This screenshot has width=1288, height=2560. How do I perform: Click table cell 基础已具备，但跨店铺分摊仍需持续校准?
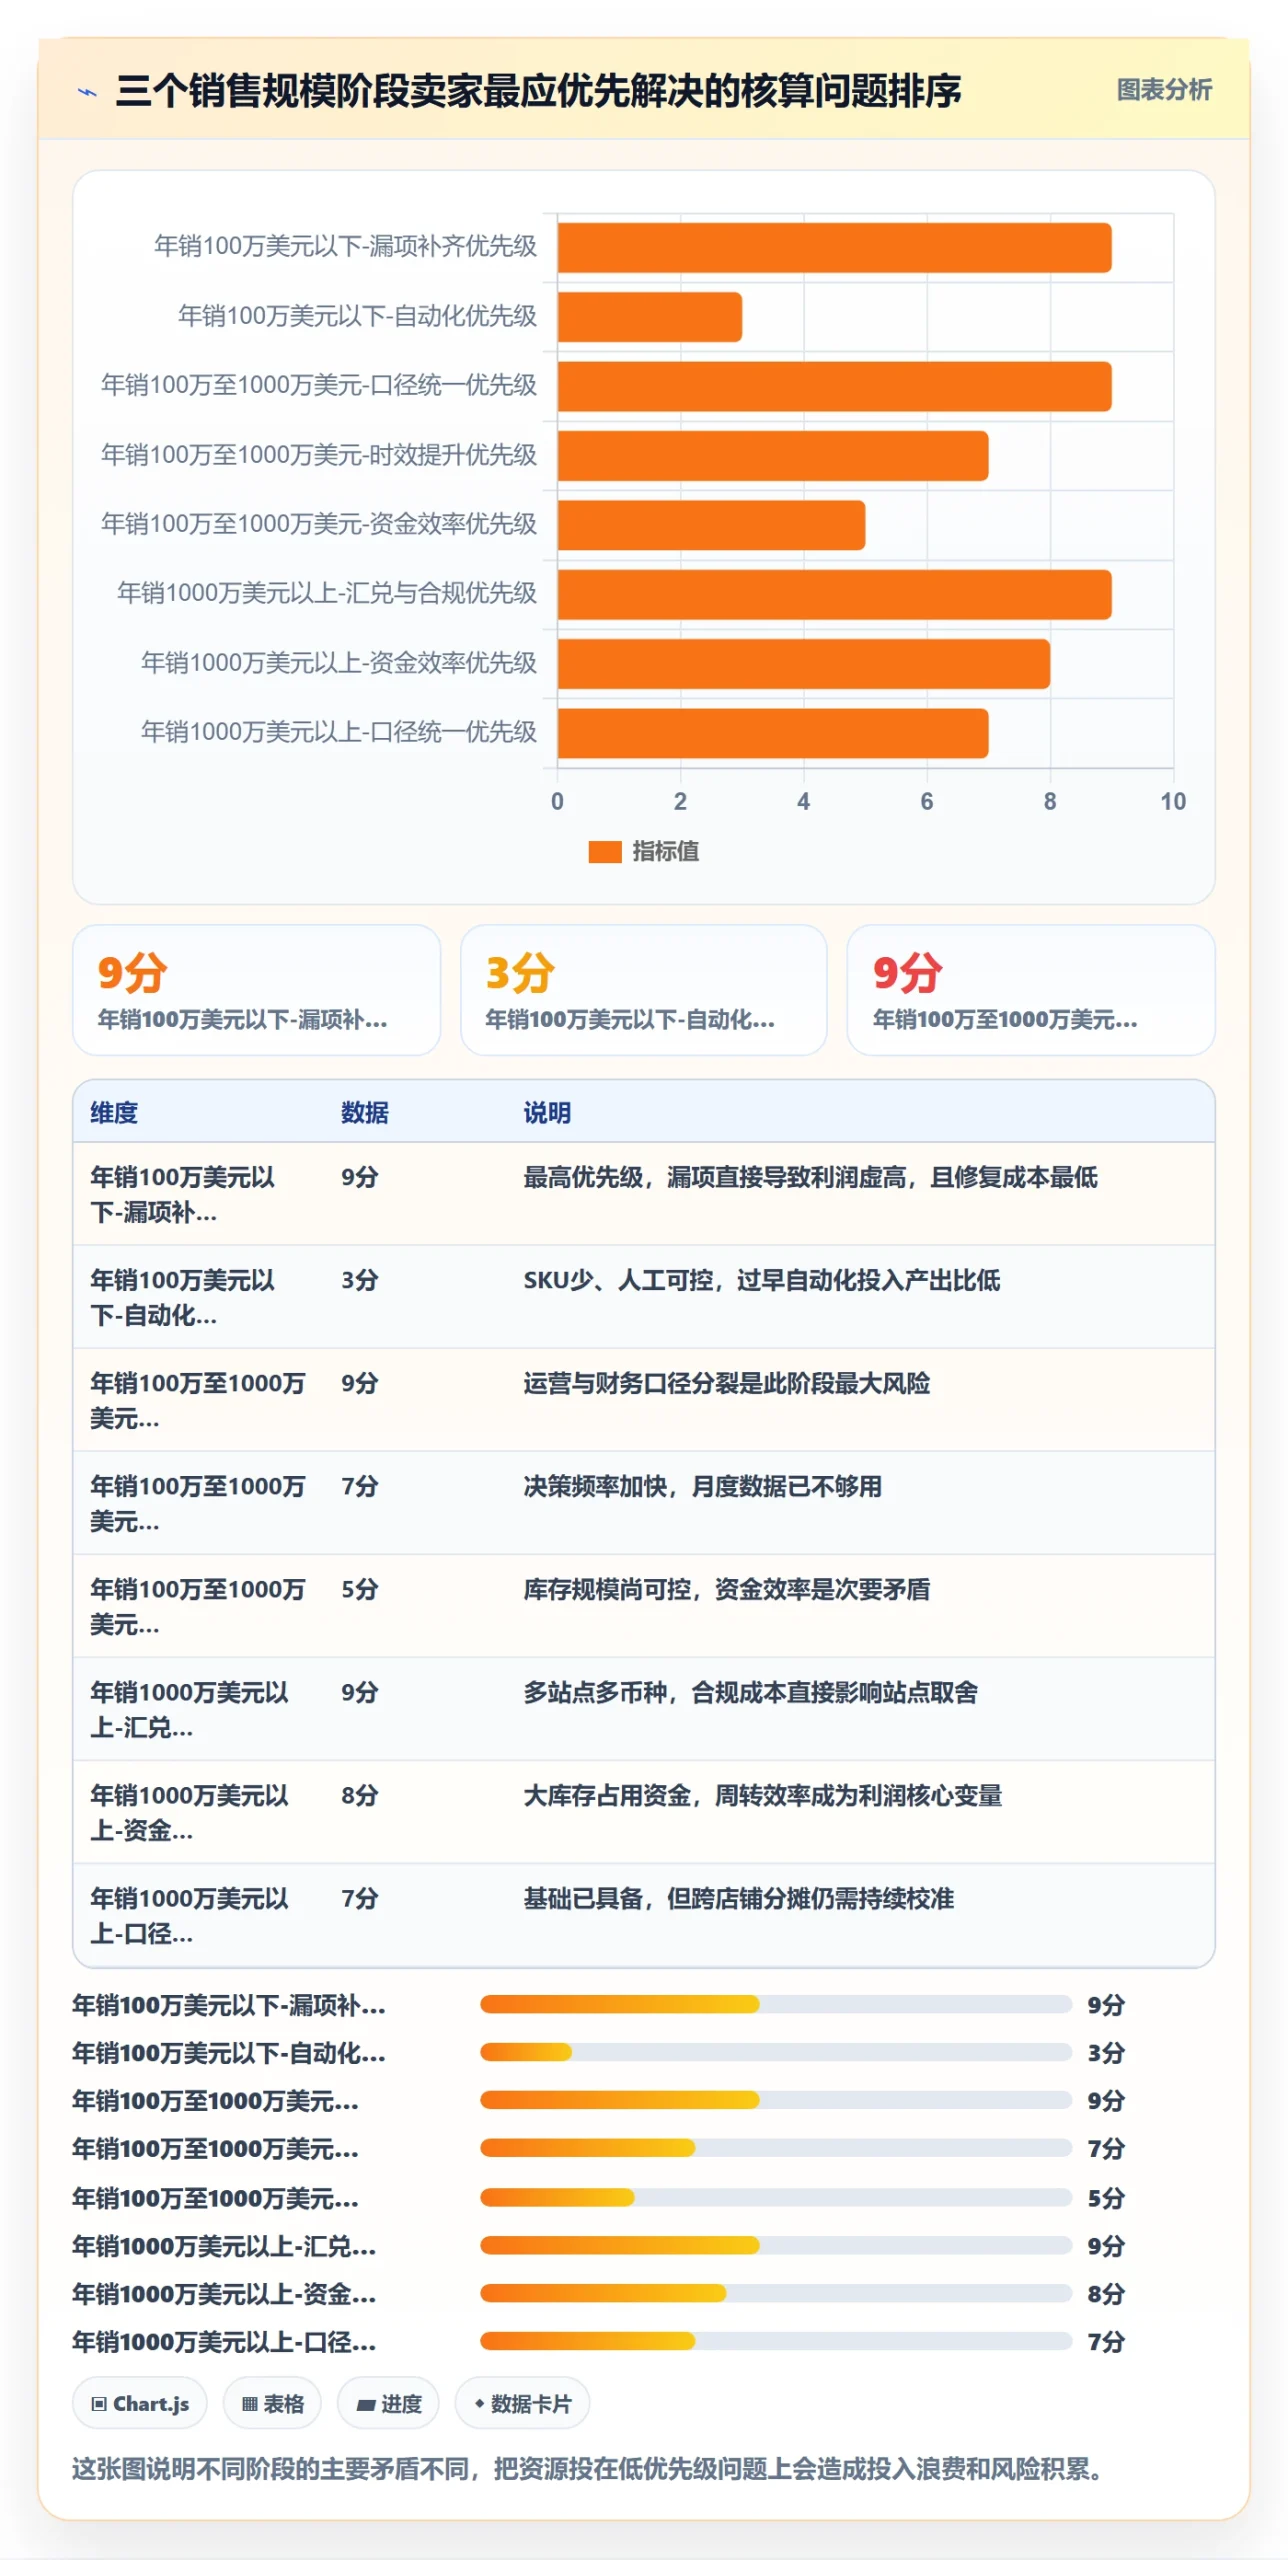coord(738,1898)
